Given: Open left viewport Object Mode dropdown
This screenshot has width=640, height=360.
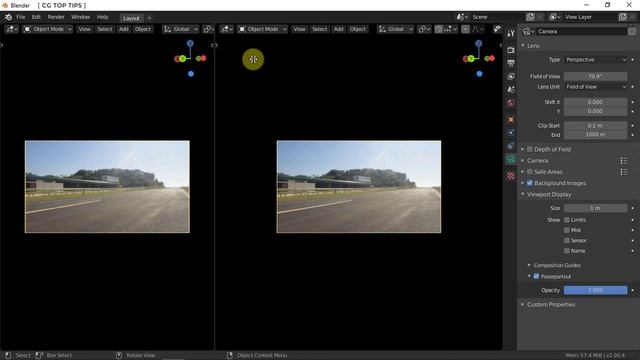Looking at the screenshot, I should 48,29.
